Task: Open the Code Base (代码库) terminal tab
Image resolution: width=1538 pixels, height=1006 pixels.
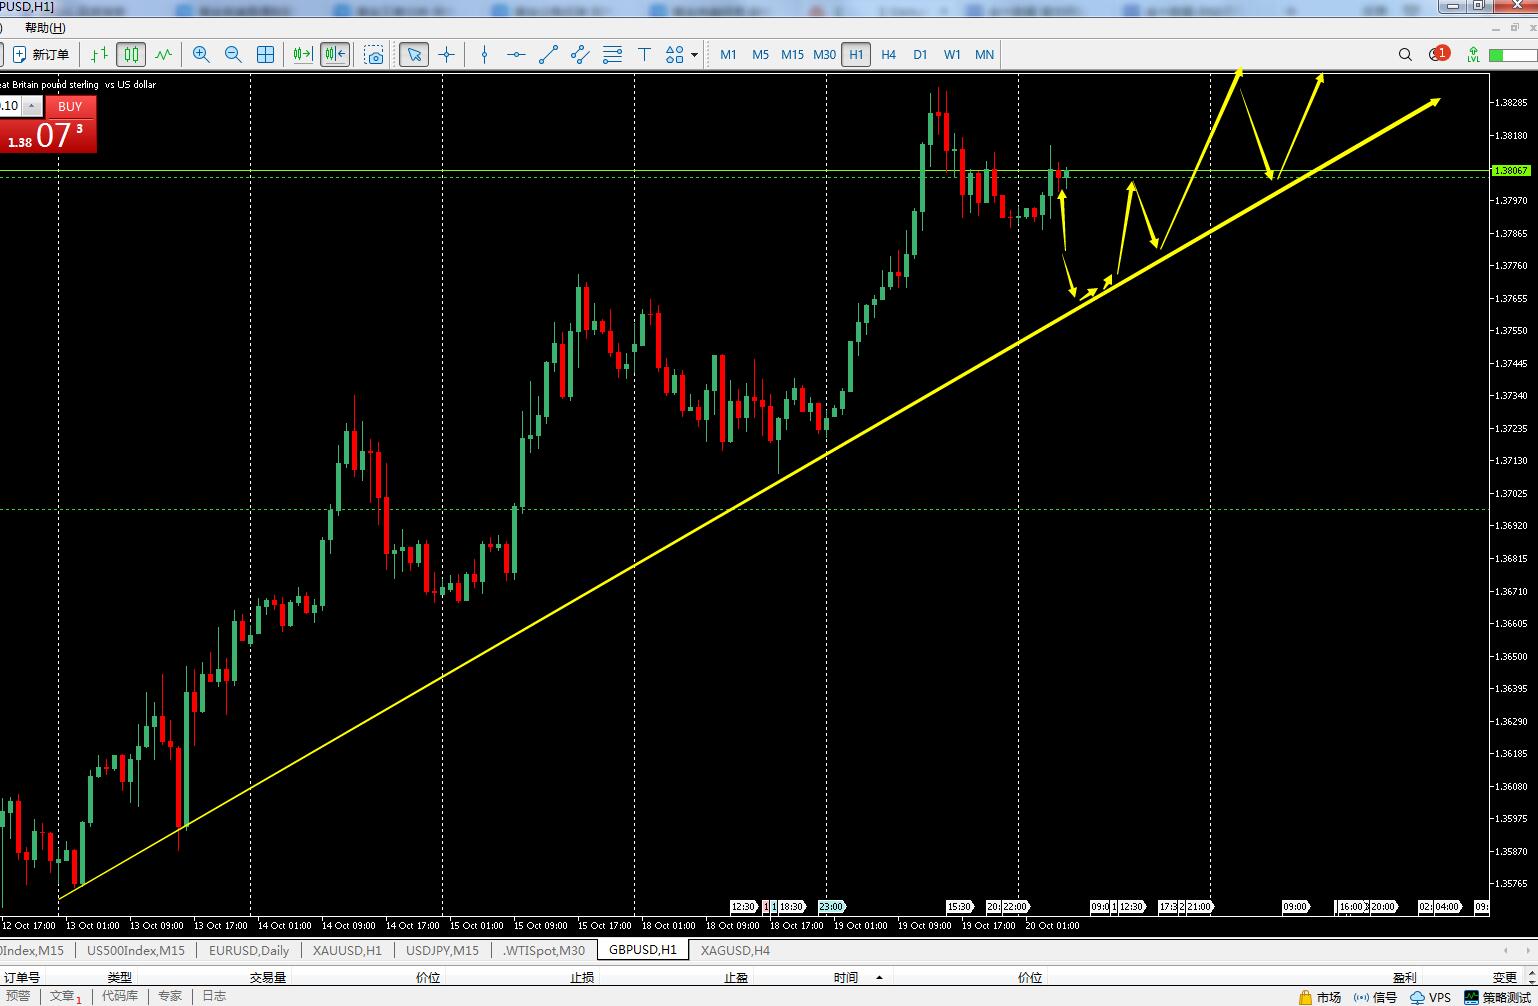Action: pyautogui.click(x=120, y=996)
